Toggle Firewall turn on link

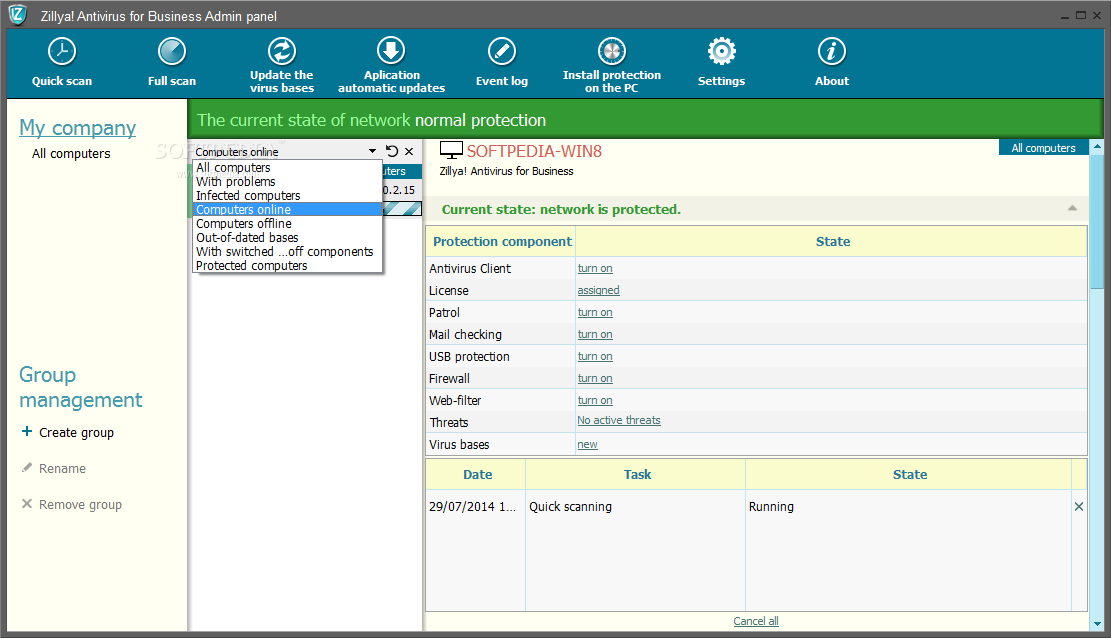(594, 378)
